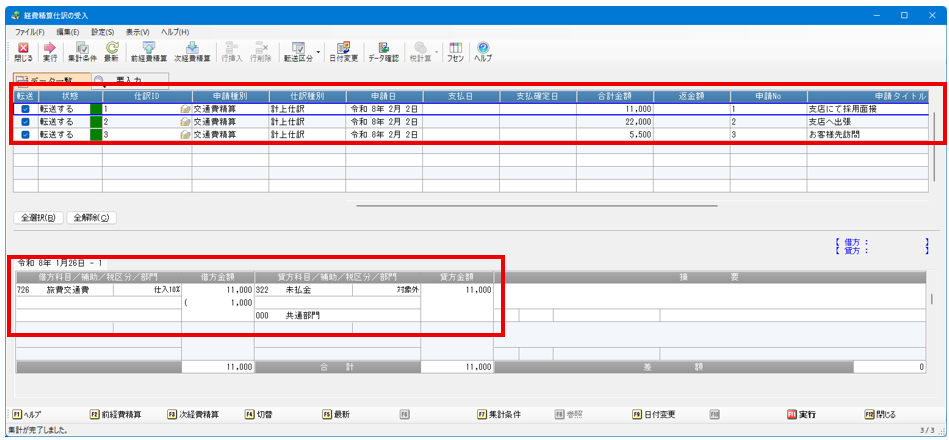Click the 最新 refresh toolbar icon
Viewport: 949px width, 440px height.
point(112,52)
